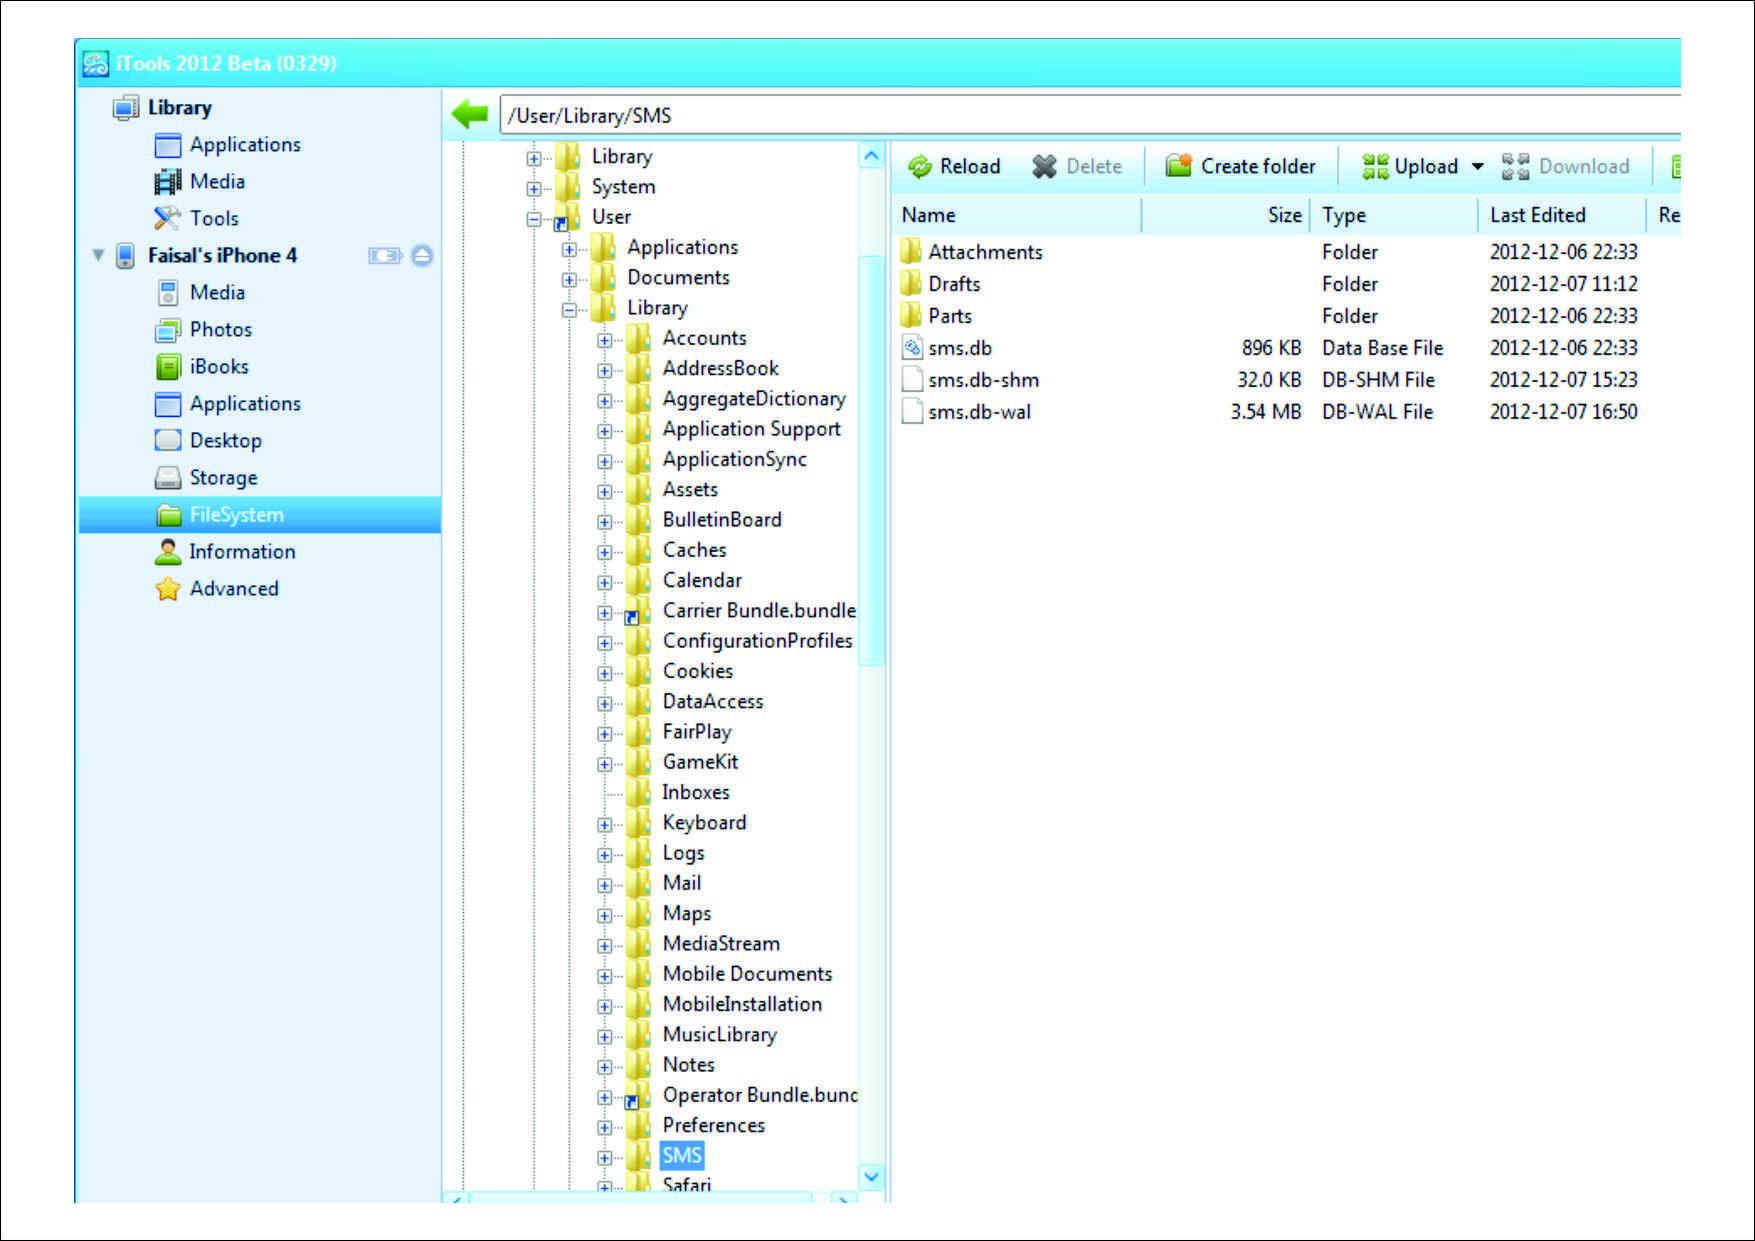The height and width of the screenshot is (1241, 1755).
Task: Open Media under Faisal's iPhone 4
Action: coord(217,293)
